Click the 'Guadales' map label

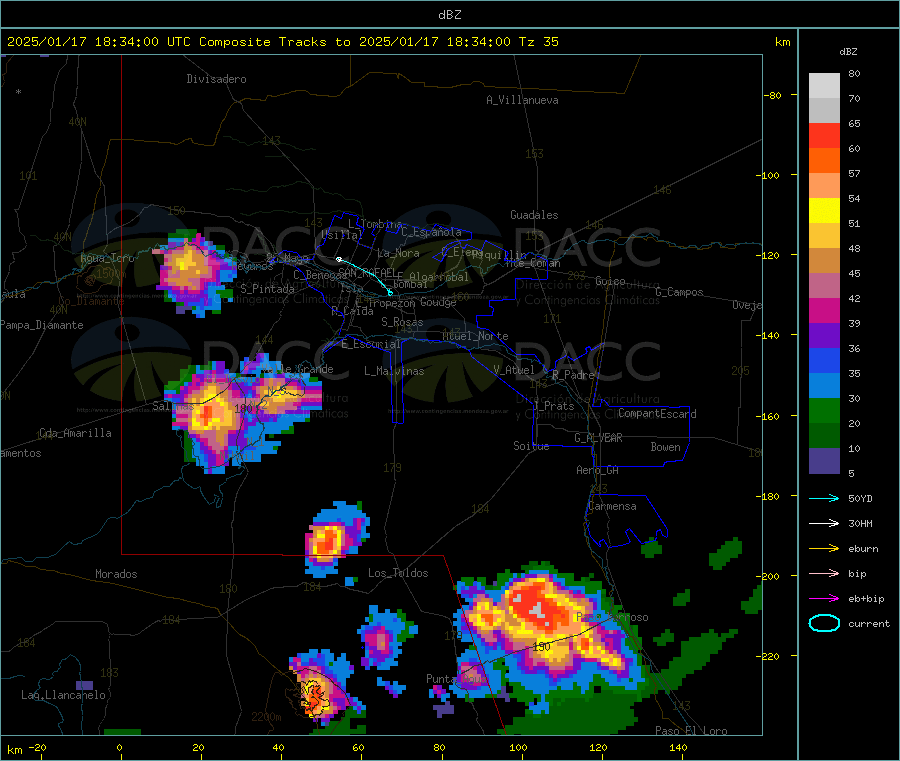[534, 215]
